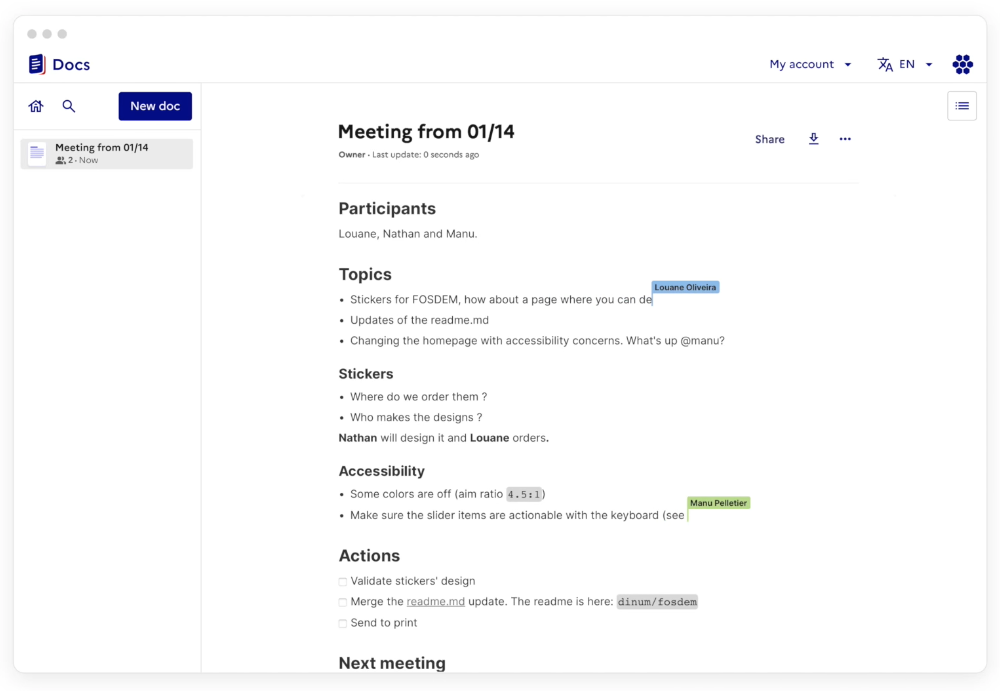
Task: Open the La Suite apps grid icon
Action: (962, 64)
